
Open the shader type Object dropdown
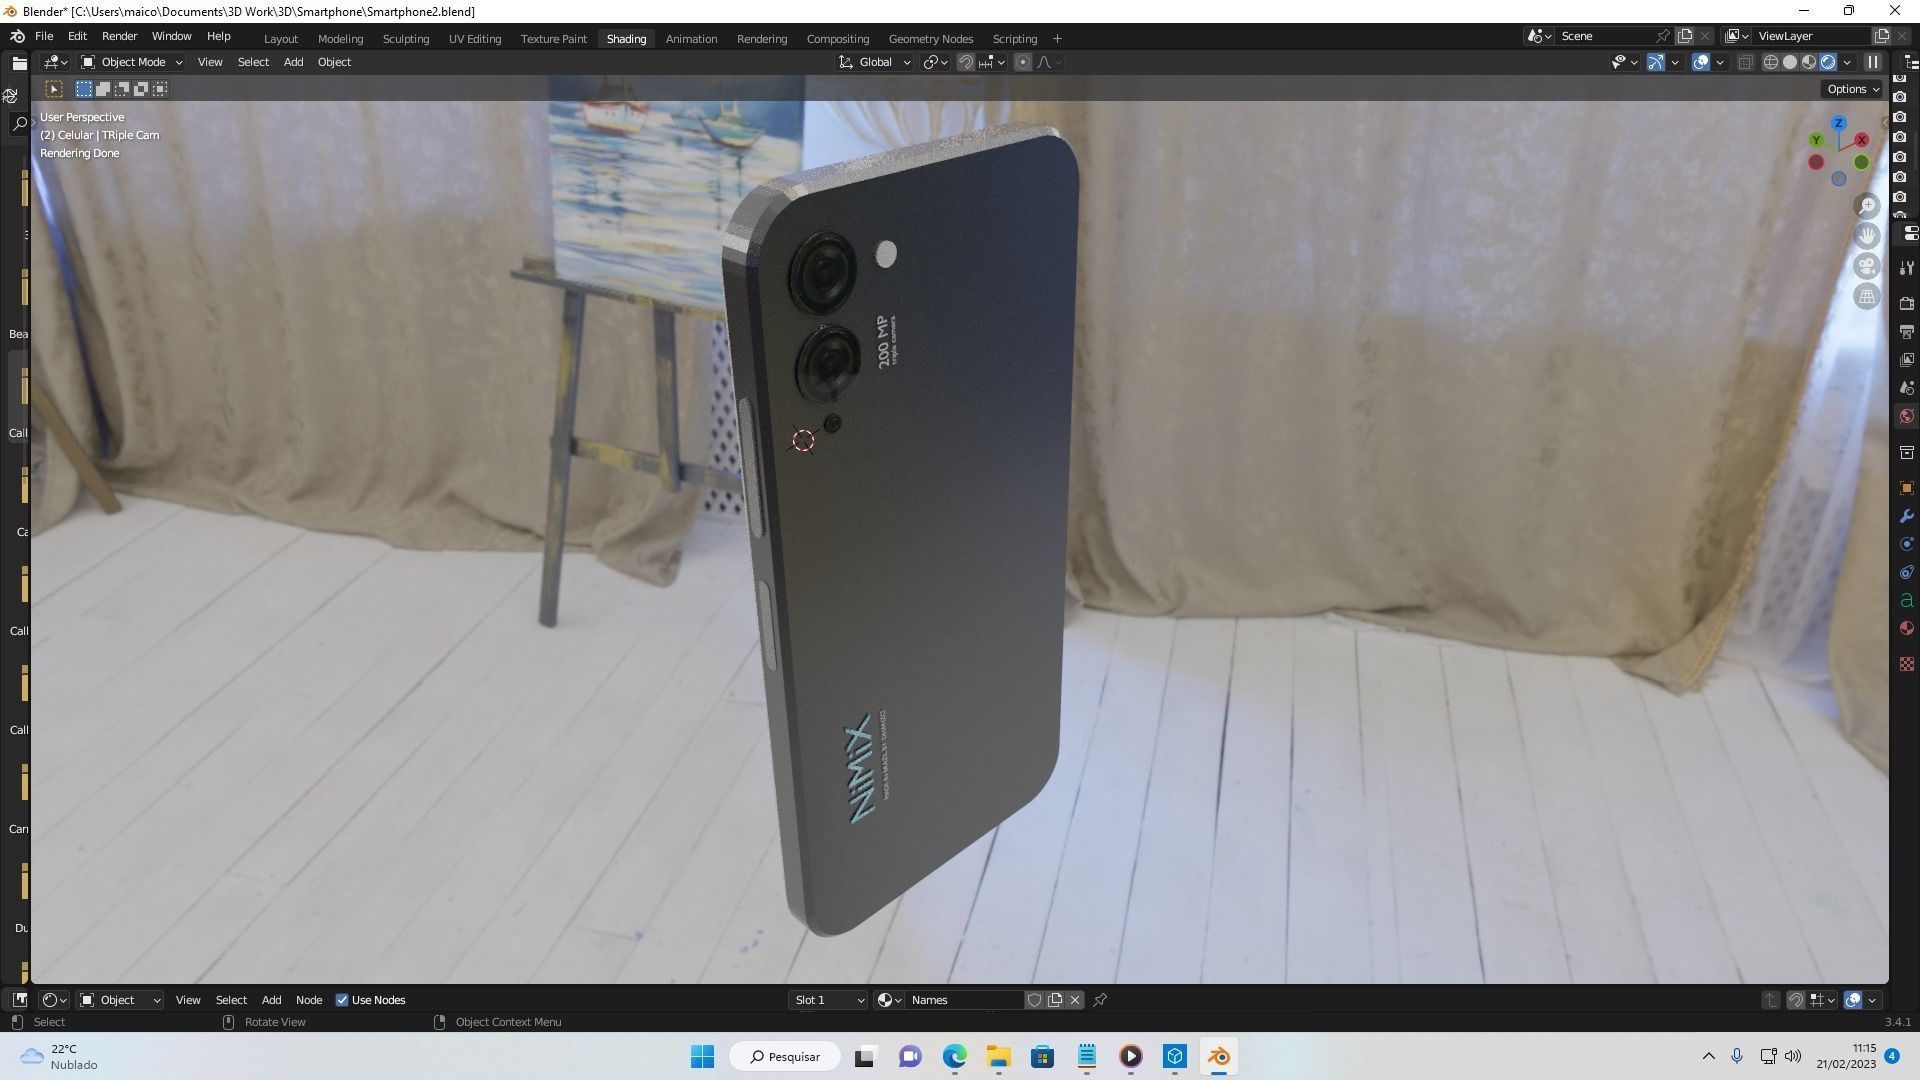click(120, 1000)
